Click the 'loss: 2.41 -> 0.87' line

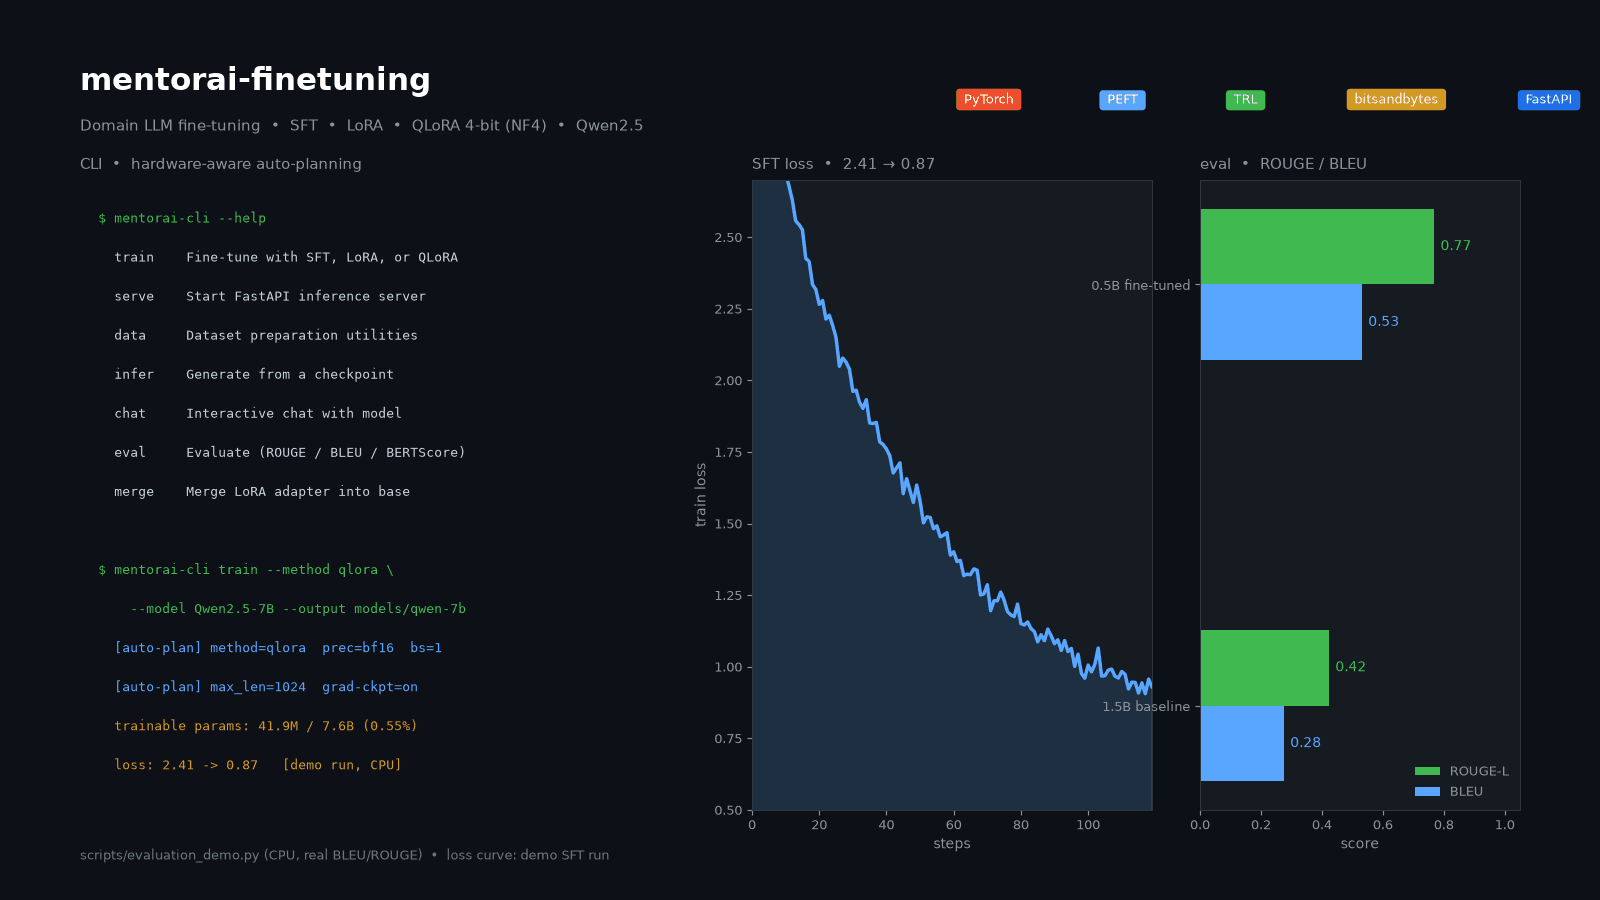258,764
